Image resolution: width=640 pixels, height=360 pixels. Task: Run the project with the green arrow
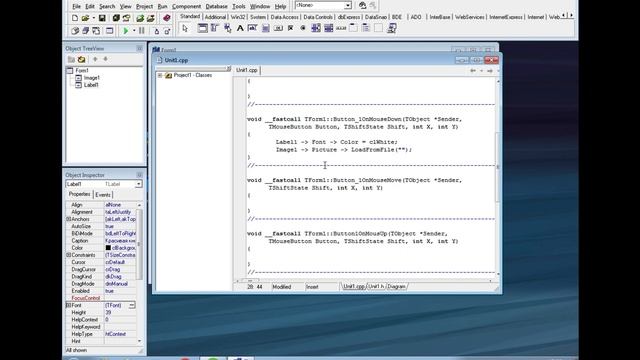126,31
